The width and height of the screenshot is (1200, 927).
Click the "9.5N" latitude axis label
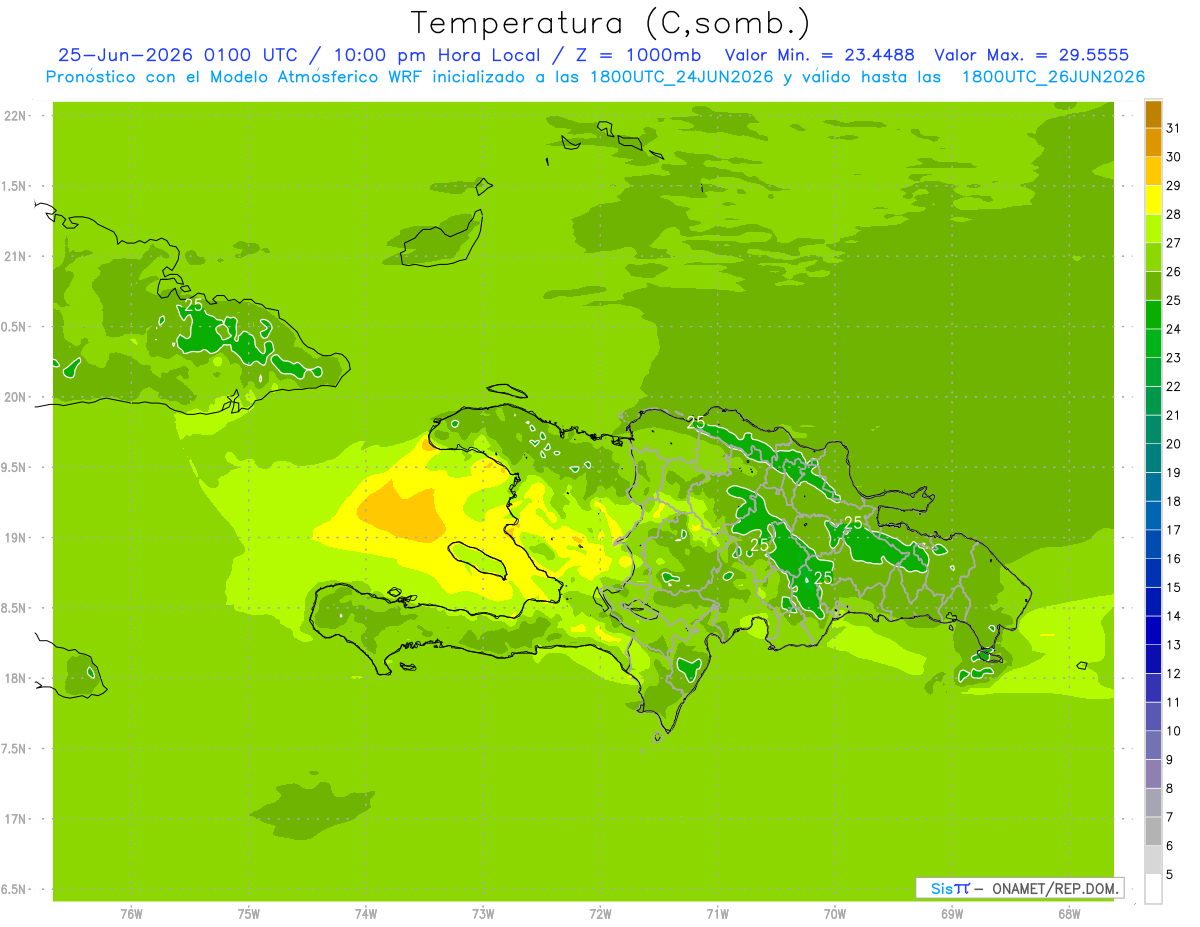[x=13, y=467]
